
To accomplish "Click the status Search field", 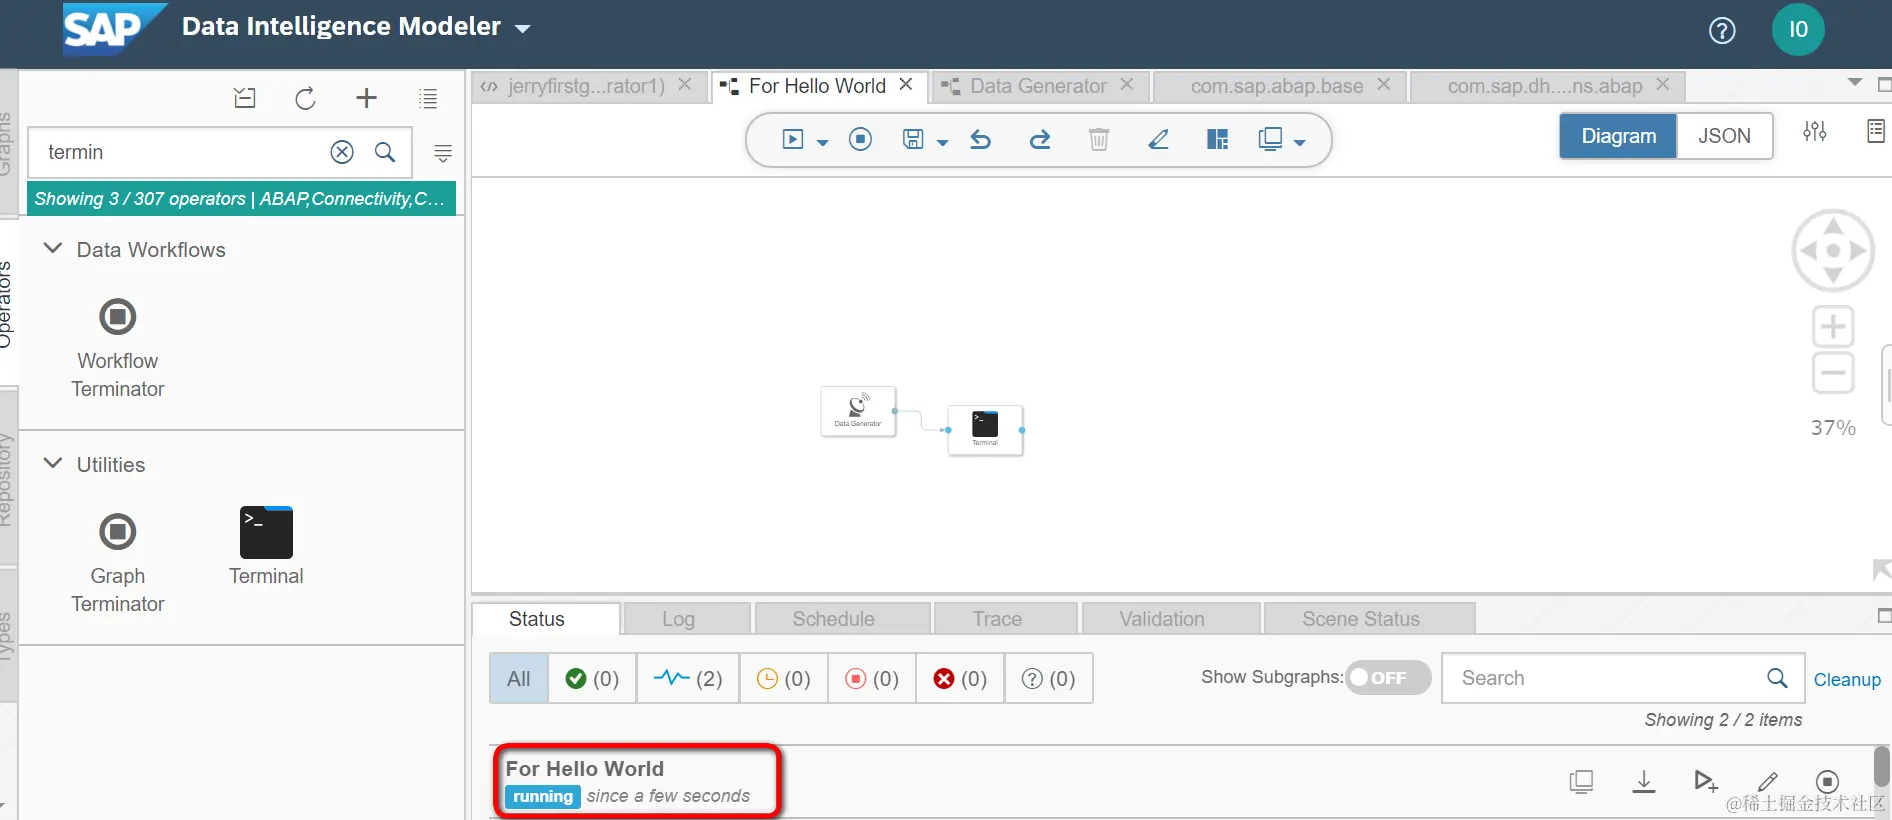I will click(x=1622, y=678).
